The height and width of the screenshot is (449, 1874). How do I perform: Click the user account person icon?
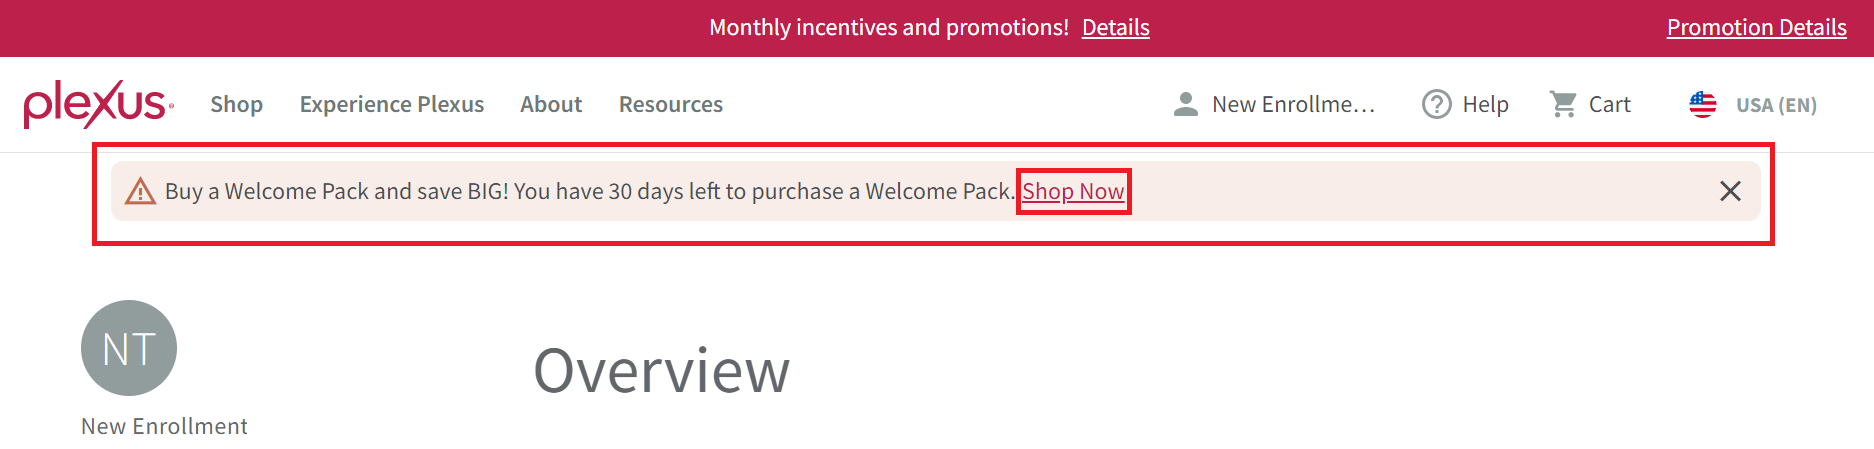click(x=1186, y=104)
